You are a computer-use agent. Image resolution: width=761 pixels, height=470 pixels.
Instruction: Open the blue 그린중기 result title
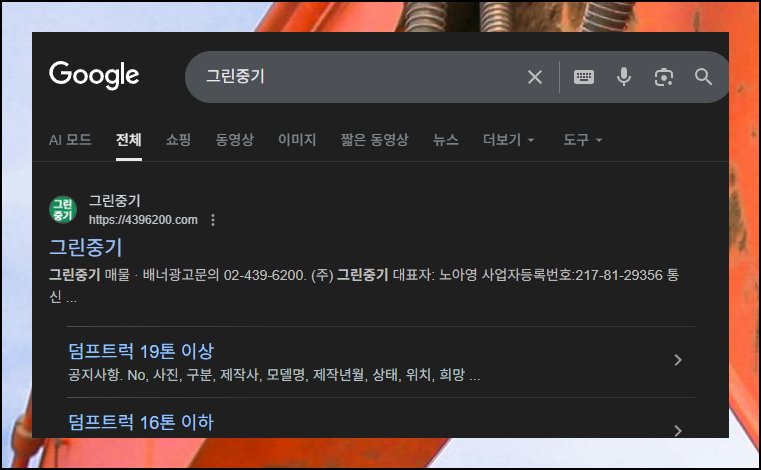(x=86, y=247)
